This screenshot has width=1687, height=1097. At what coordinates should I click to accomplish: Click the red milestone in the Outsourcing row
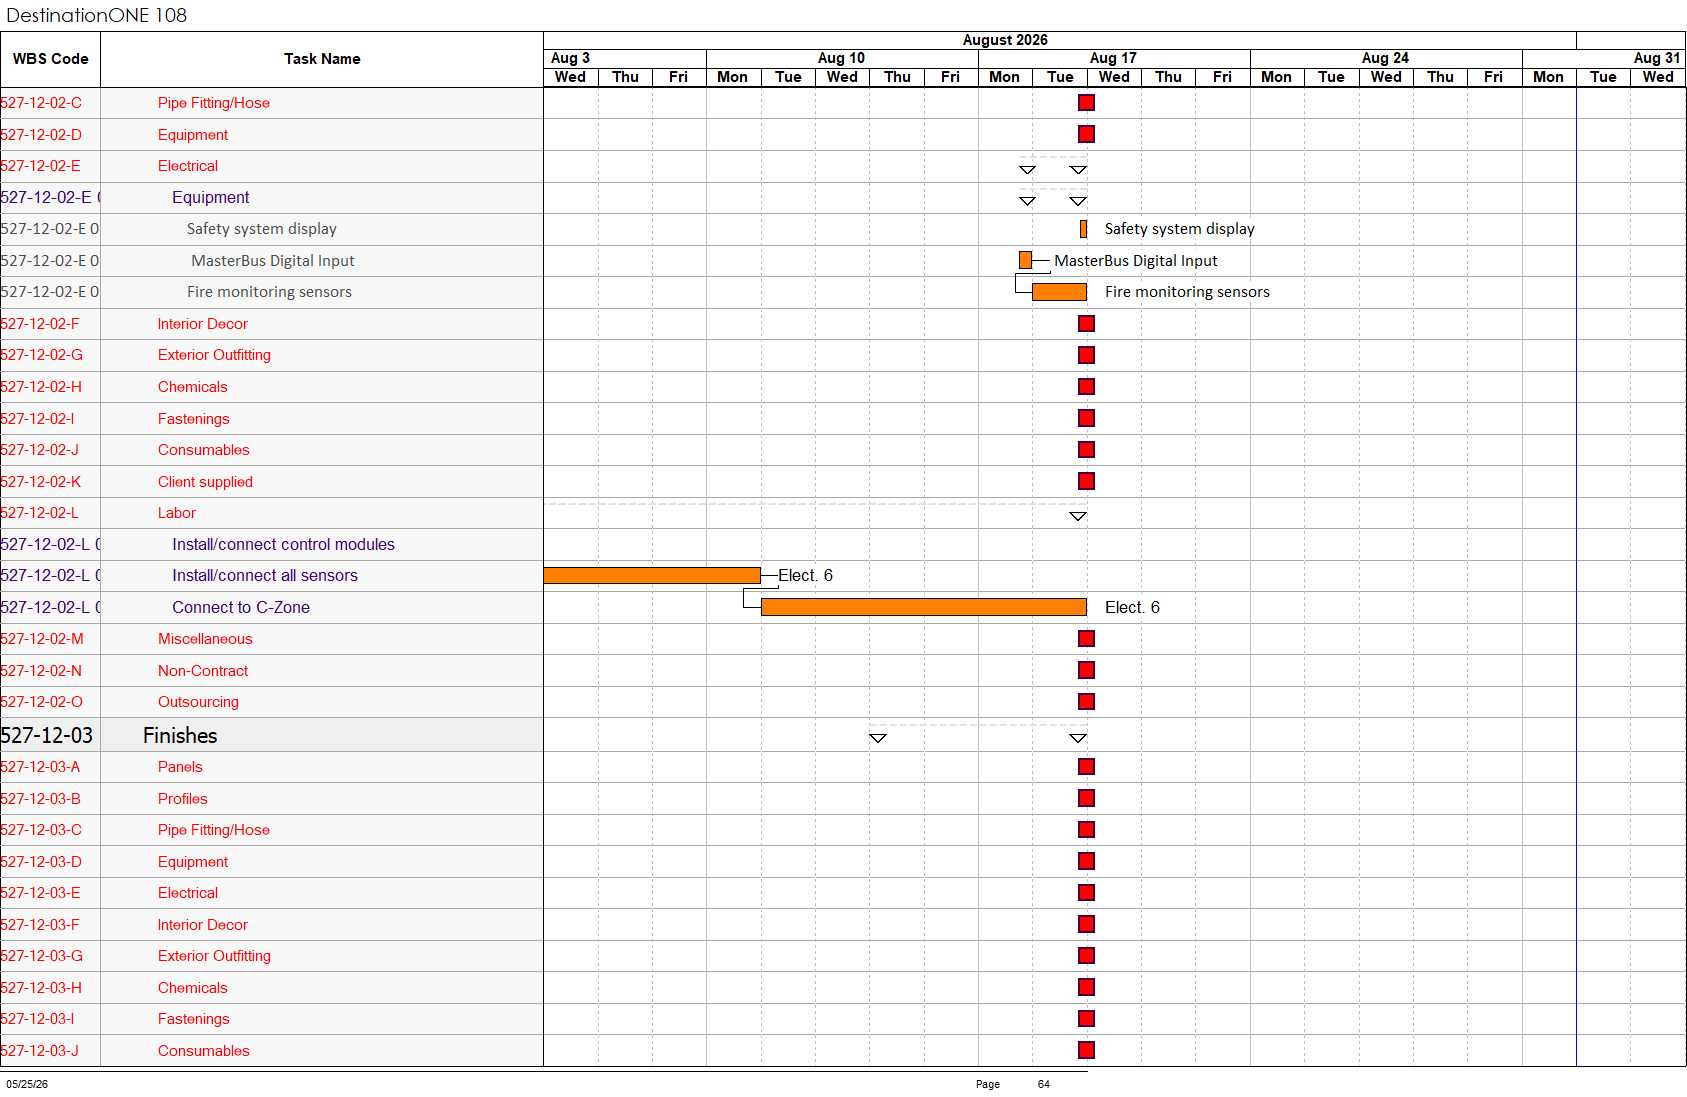(x=1086, y=702)
